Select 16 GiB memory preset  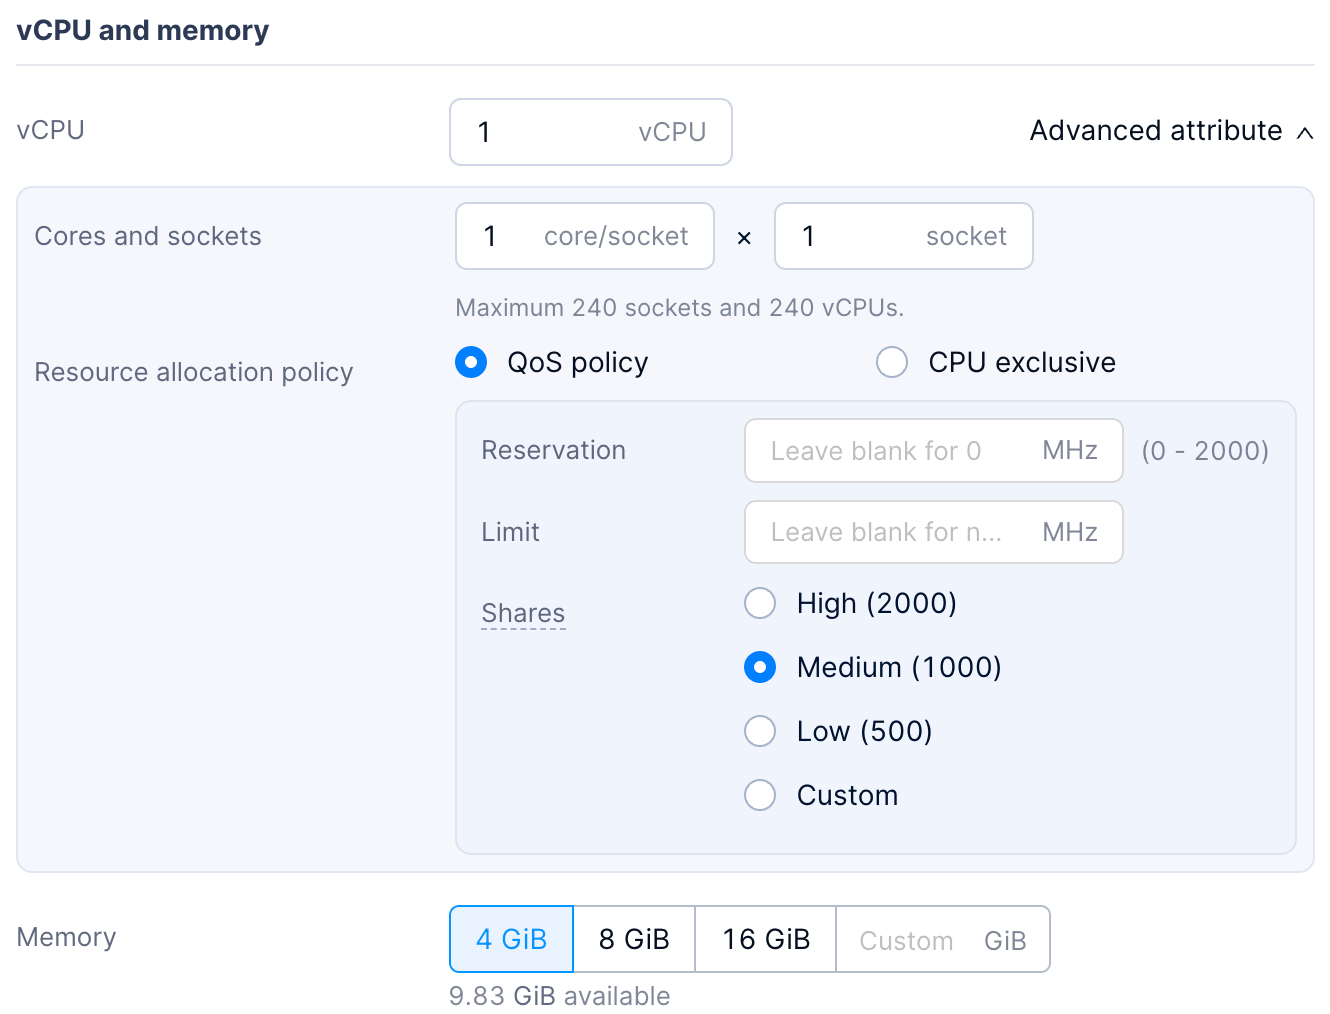(x=766, y=939)
